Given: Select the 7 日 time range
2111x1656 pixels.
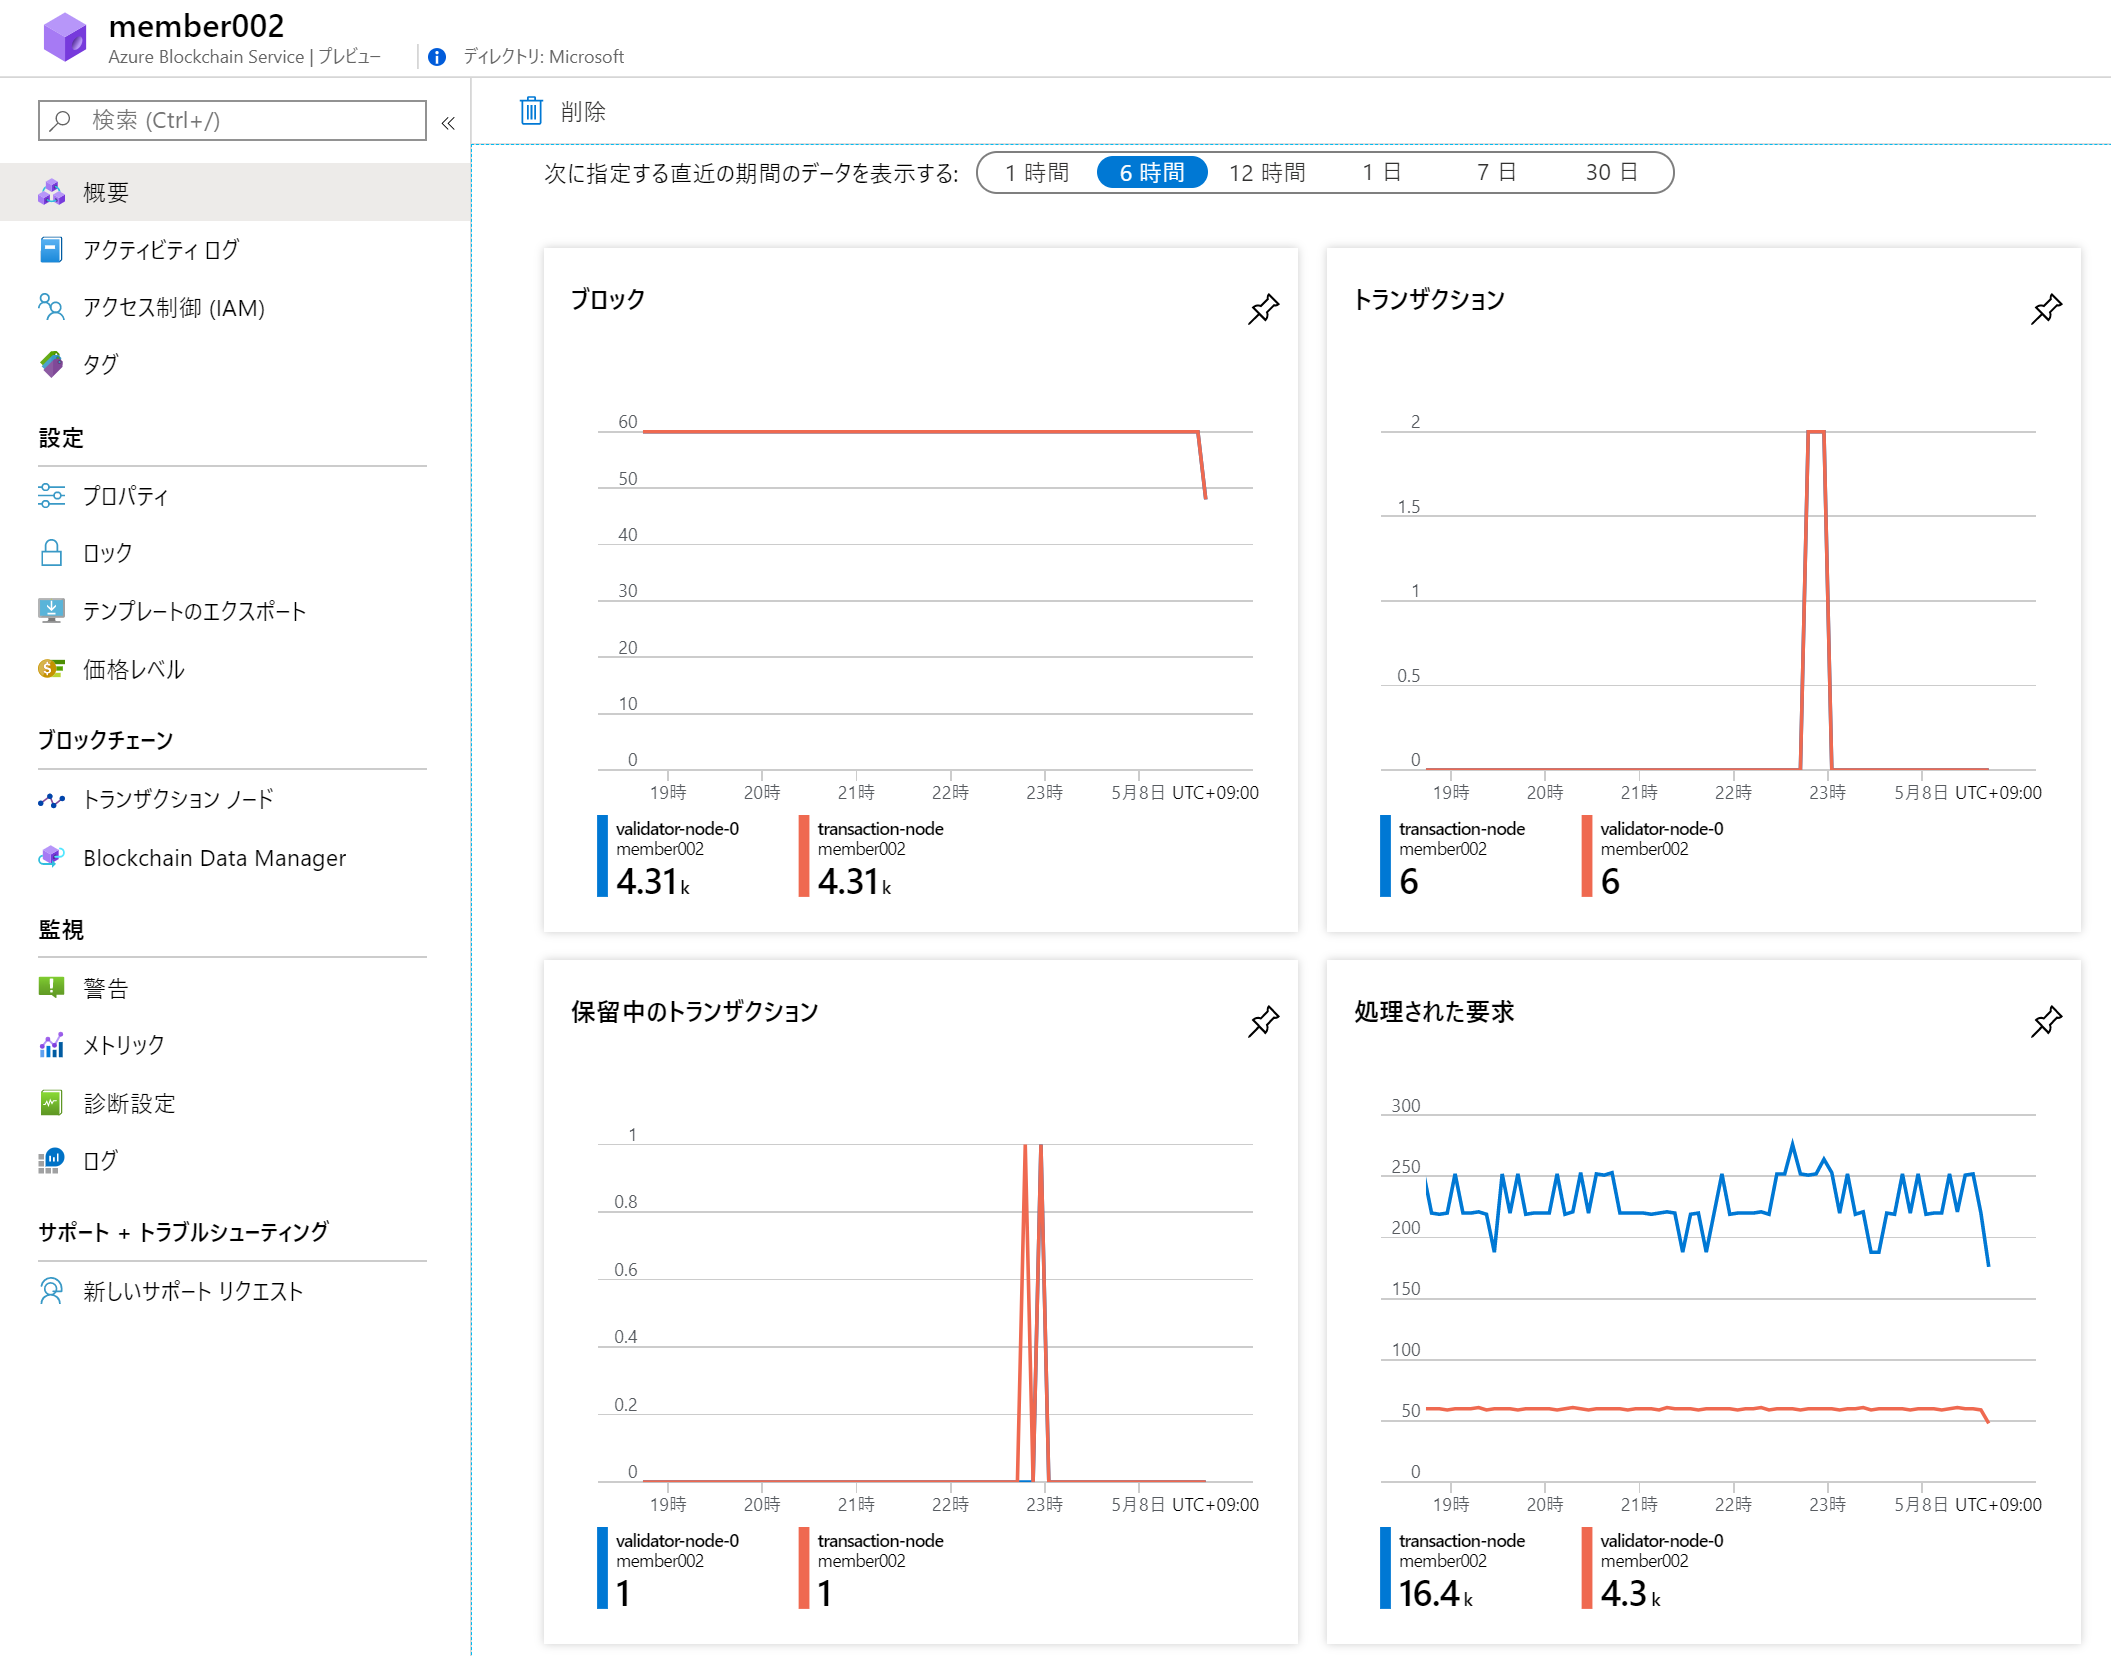Looking at the screenshot, I should (x=1497, y=173).
